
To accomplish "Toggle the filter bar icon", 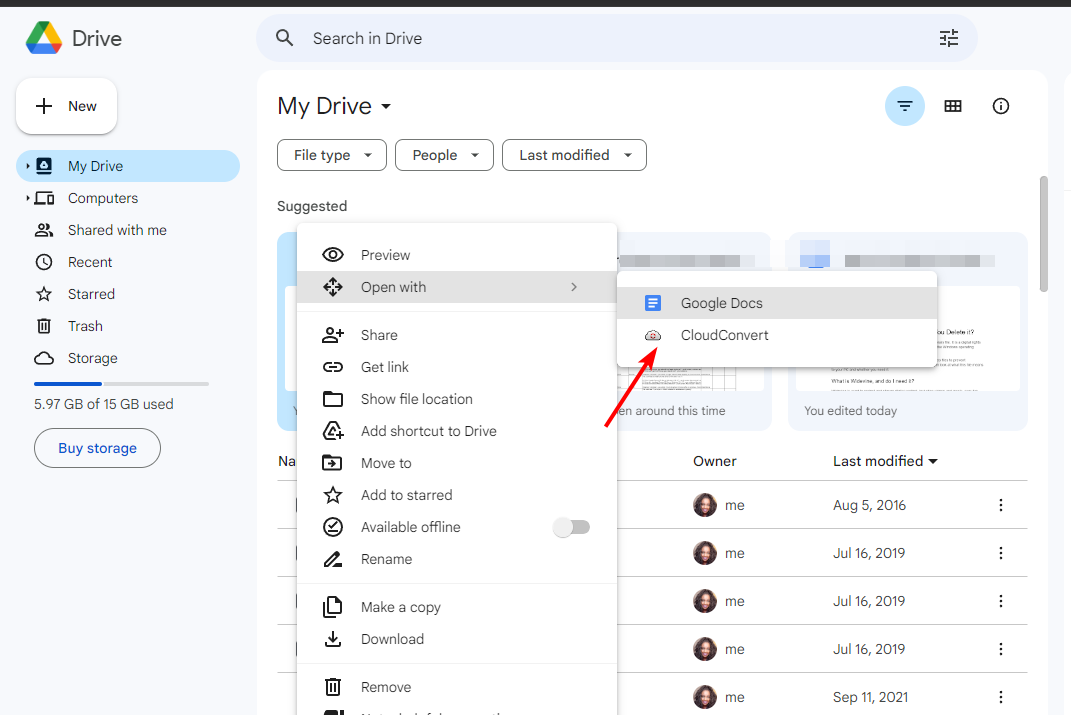I will click(x=905, y=106).
